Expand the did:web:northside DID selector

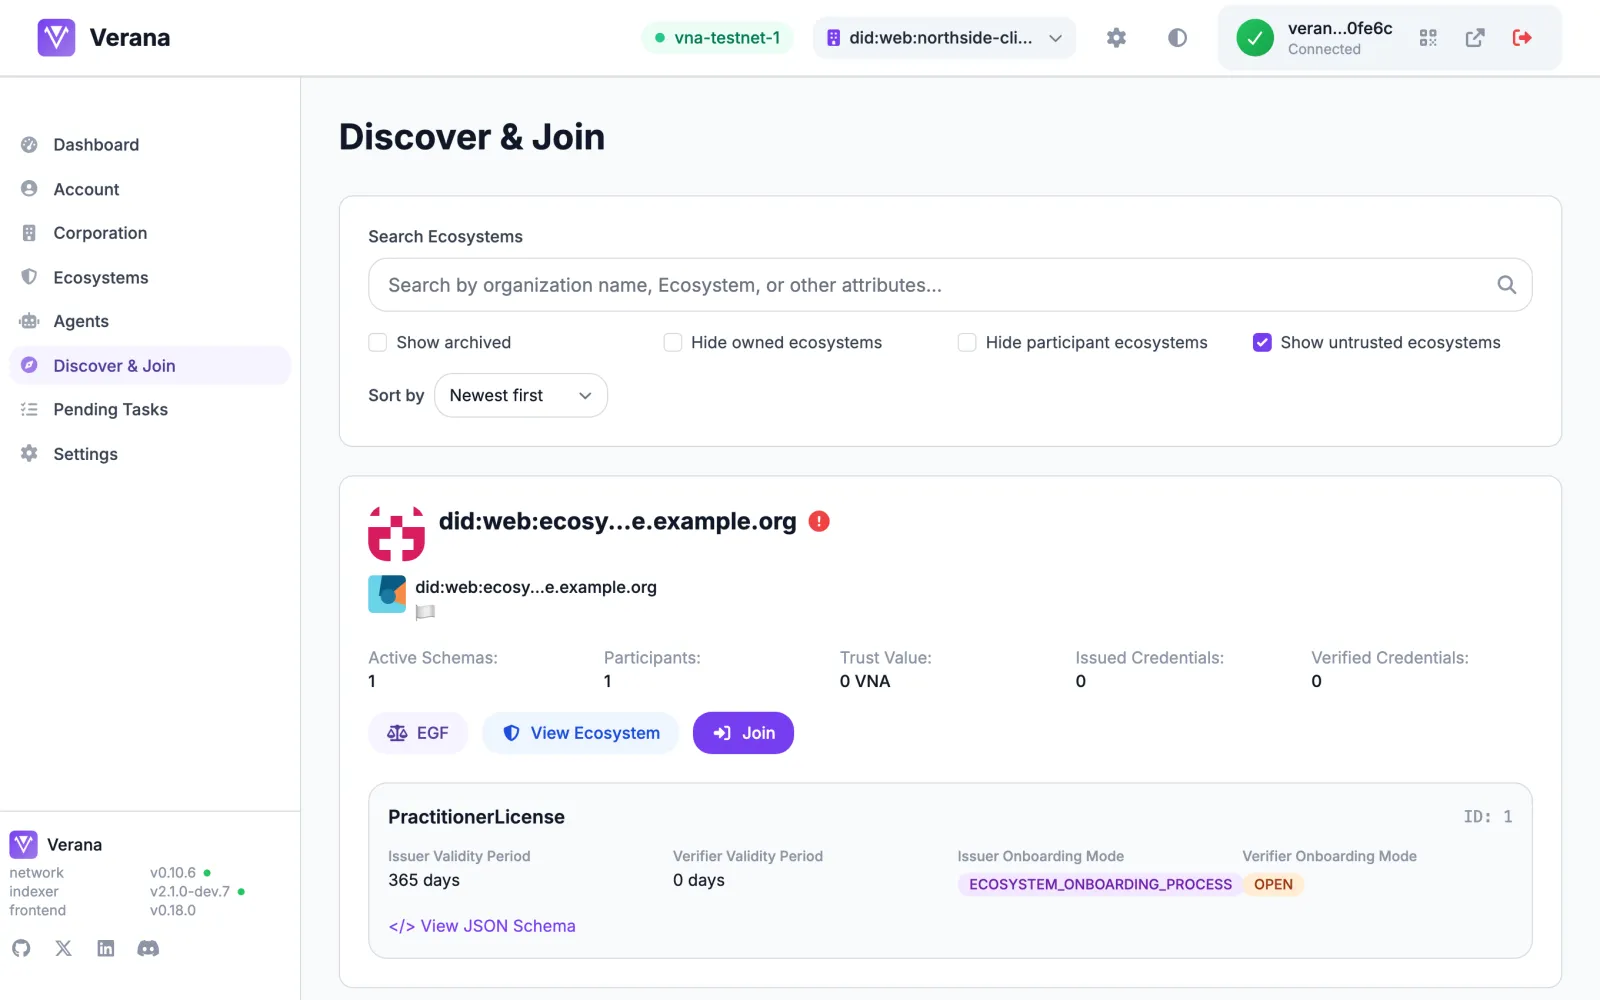tap(944, 38)
